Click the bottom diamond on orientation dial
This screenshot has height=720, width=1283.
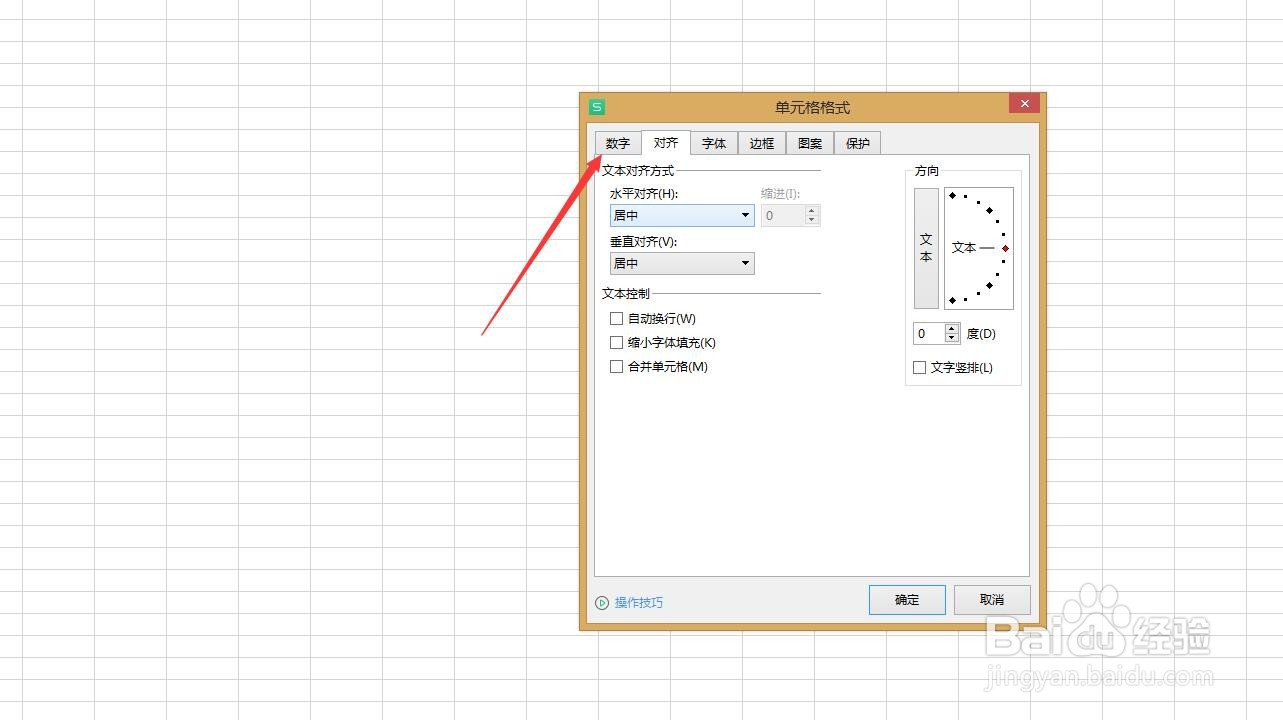(952, 300)
